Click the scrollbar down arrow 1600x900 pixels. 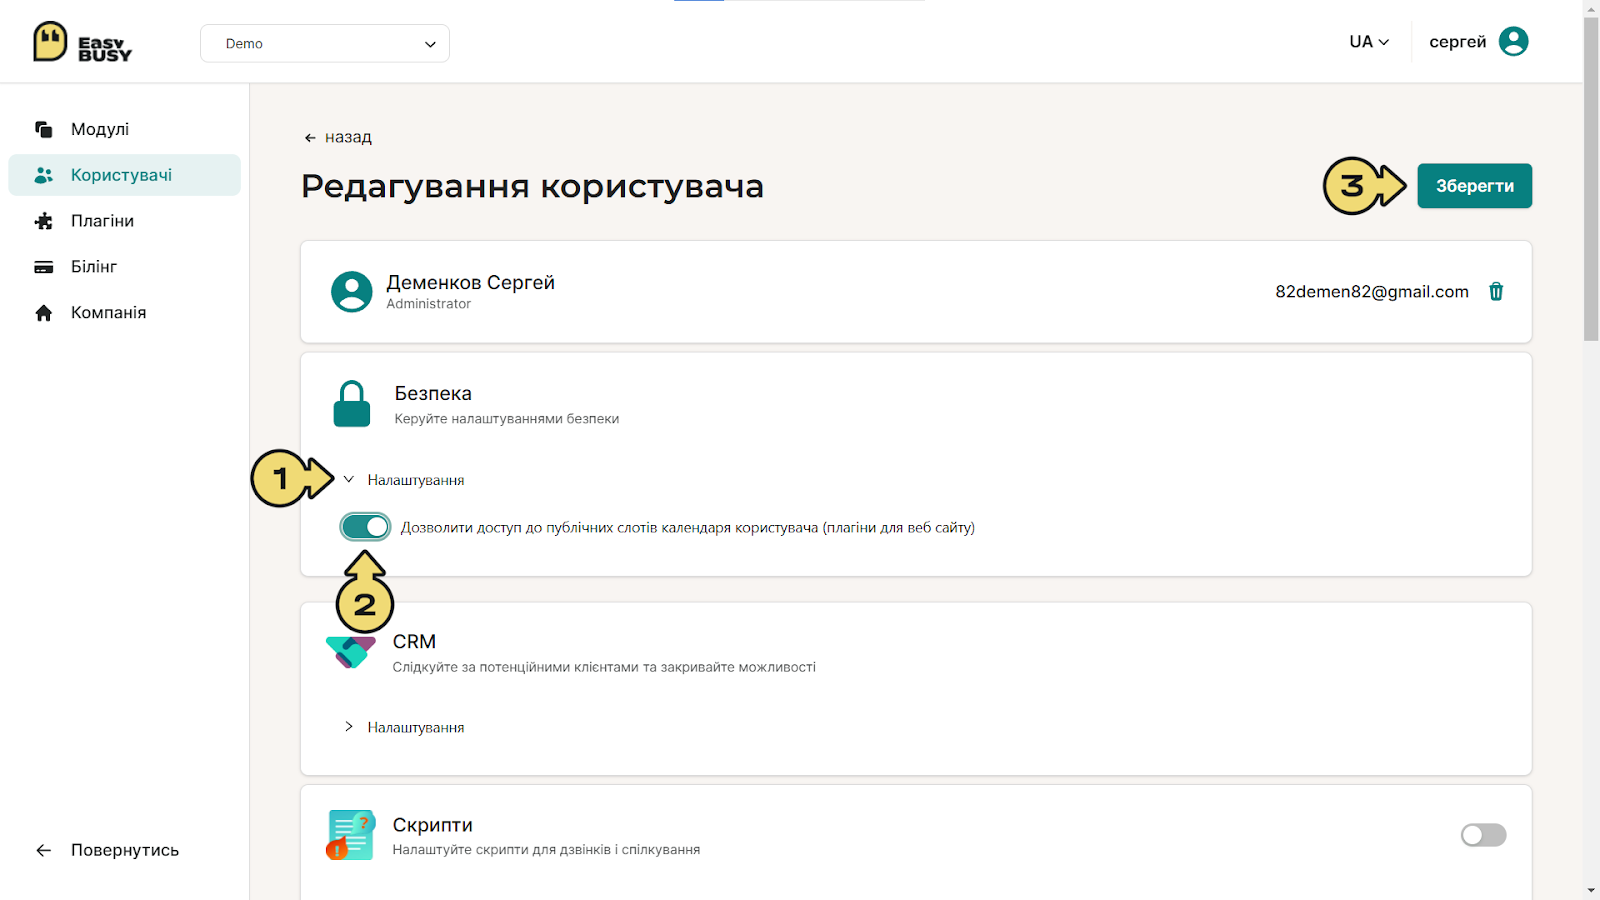click(1591, 891)
